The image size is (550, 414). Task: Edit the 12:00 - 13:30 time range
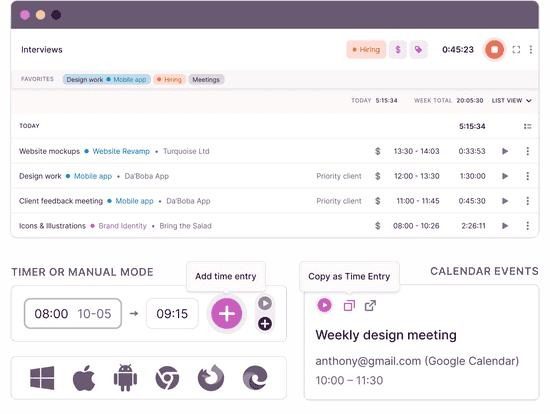click(x=416, y=176)
